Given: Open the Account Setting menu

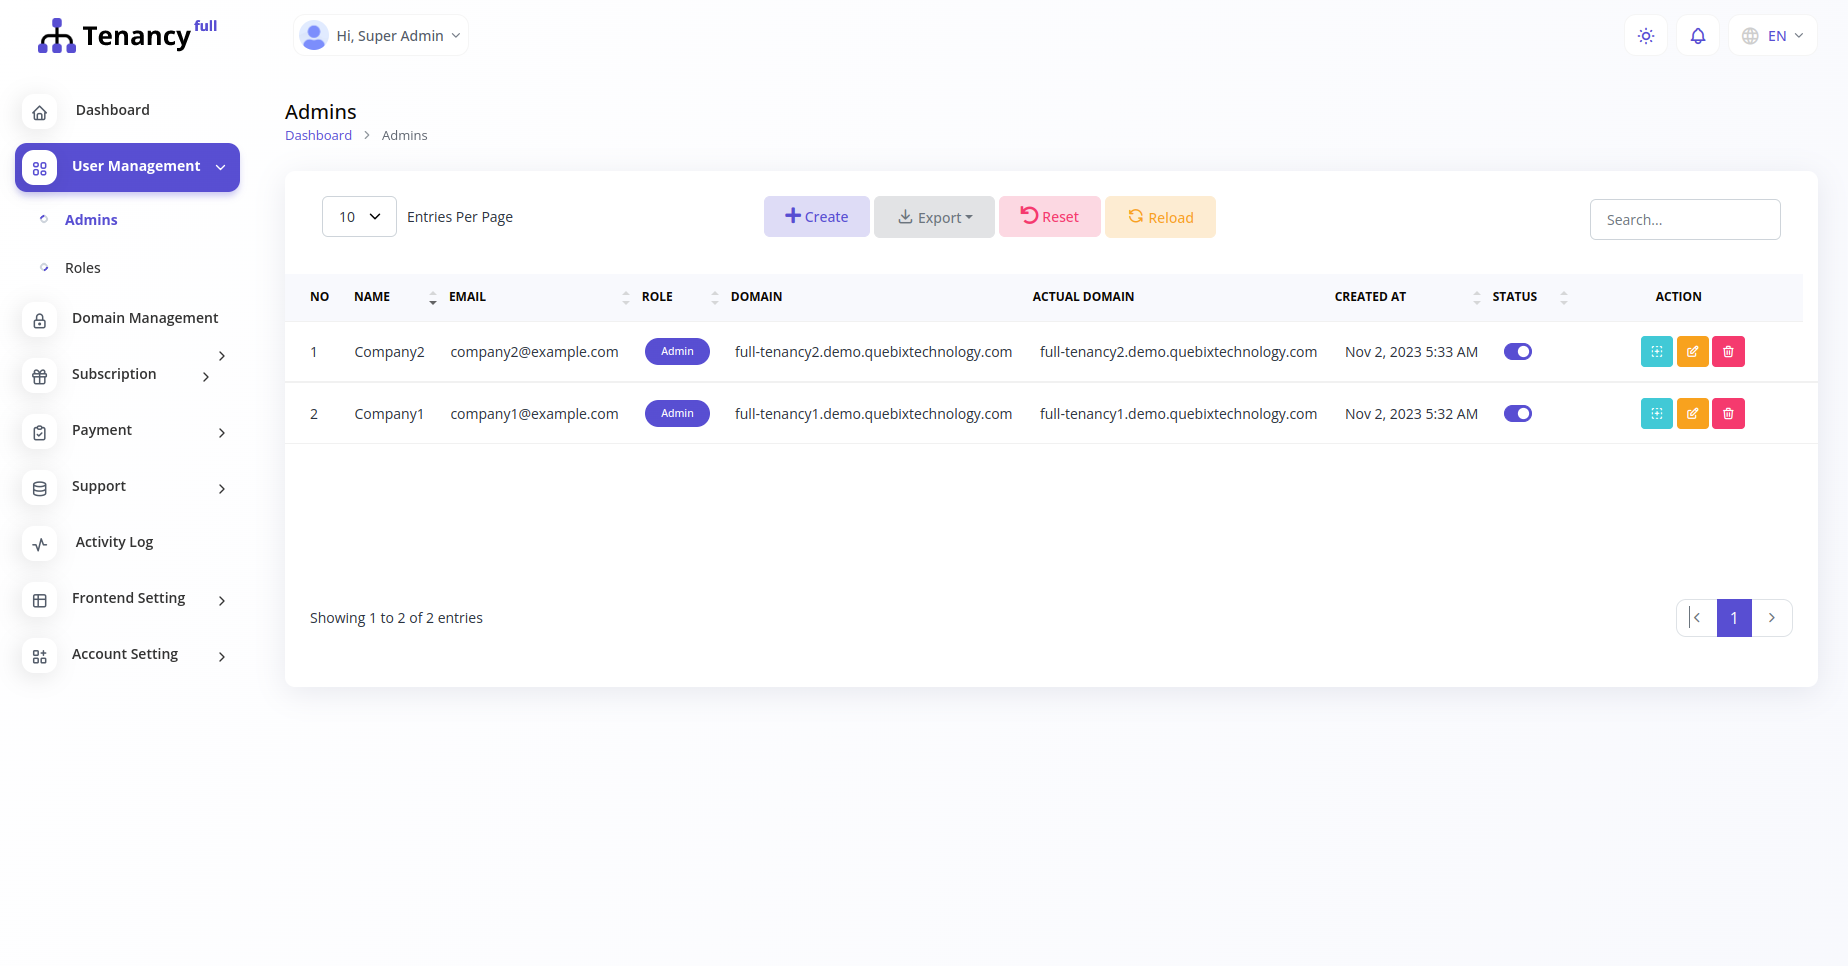Looking at the screenshot, I should tap(125, 654).
